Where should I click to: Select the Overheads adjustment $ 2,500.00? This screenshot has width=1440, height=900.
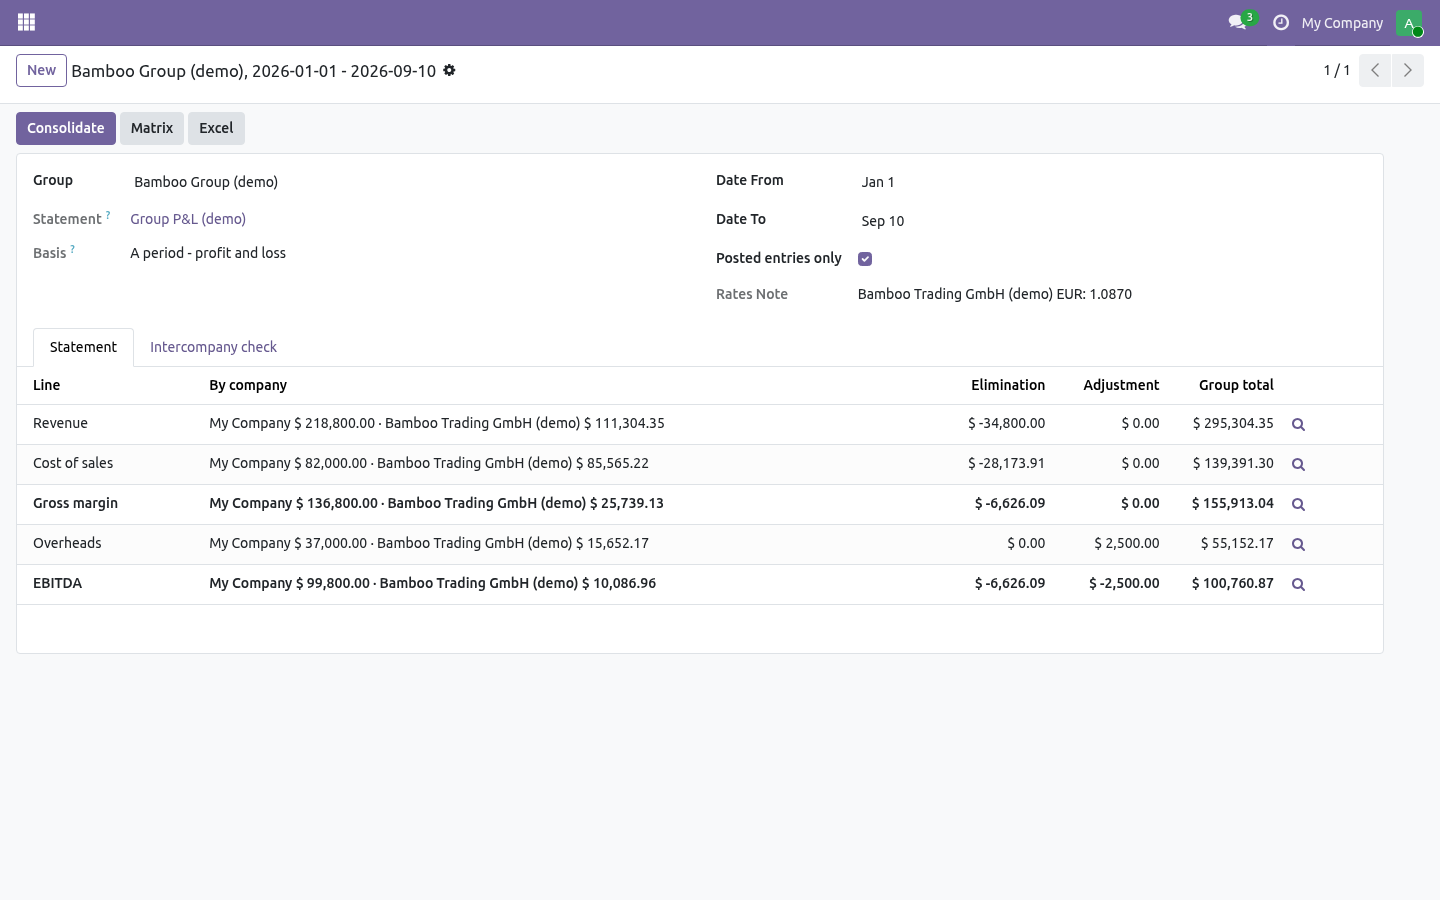point(1127,543)
